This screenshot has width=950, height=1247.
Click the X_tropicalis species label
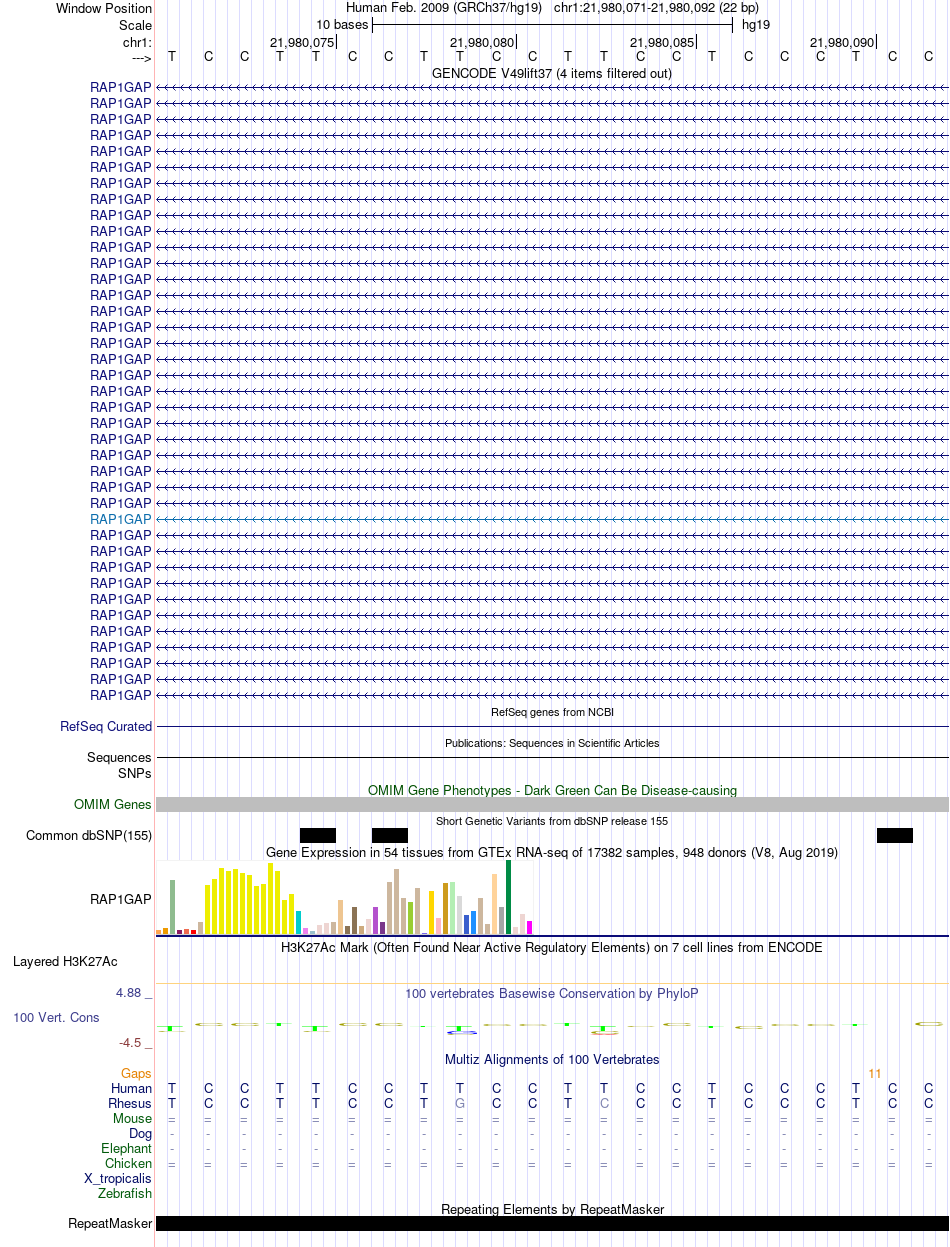(x=118, y=1178)
